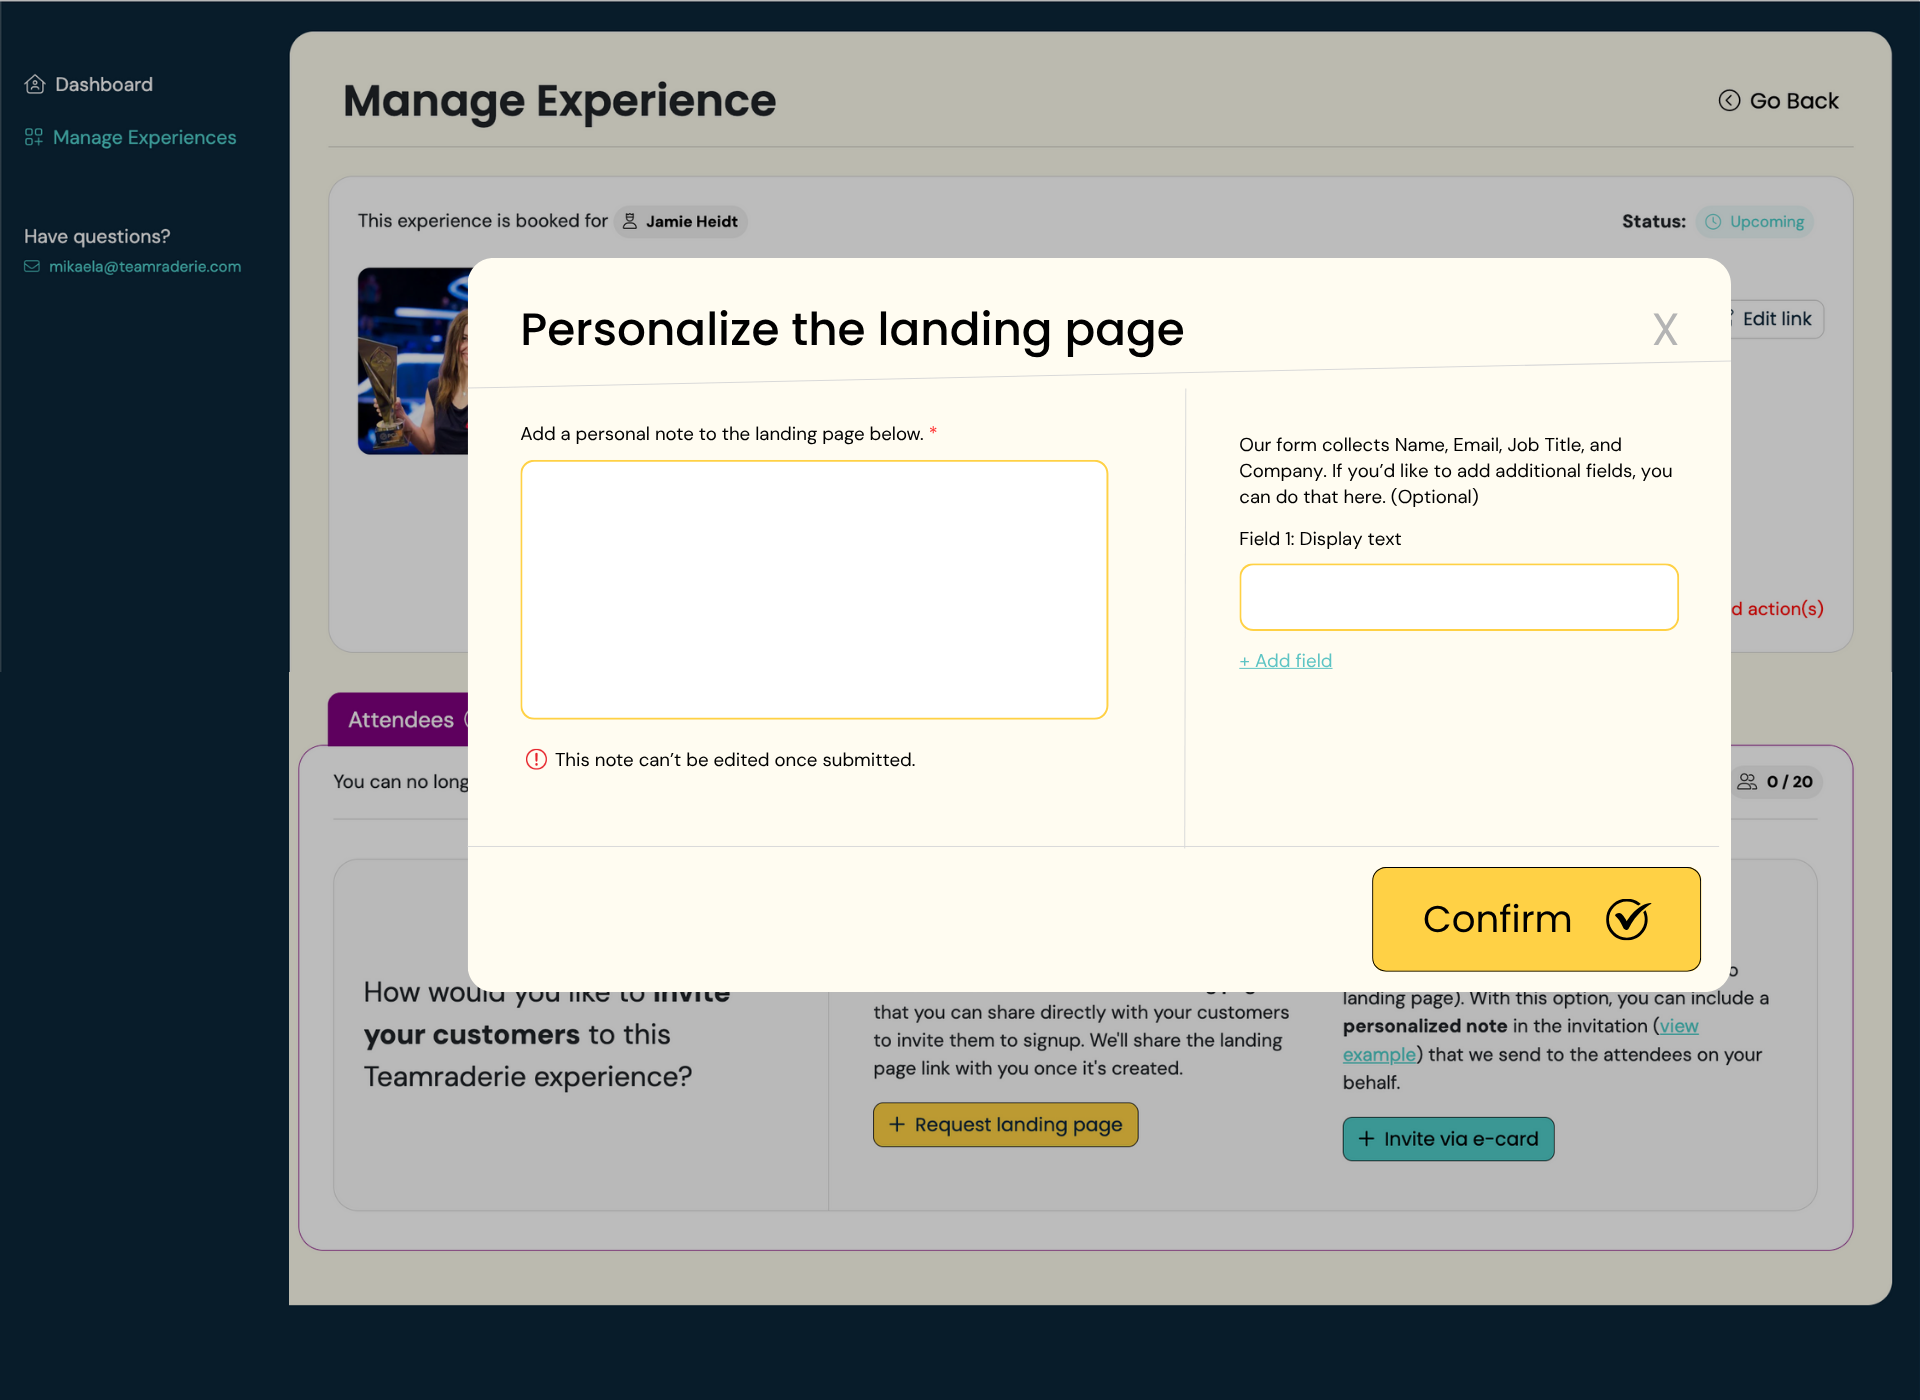Click the Manage Experiences grid icon
The height and width of the screenshot is (1400, 1920).
(34, 137)
